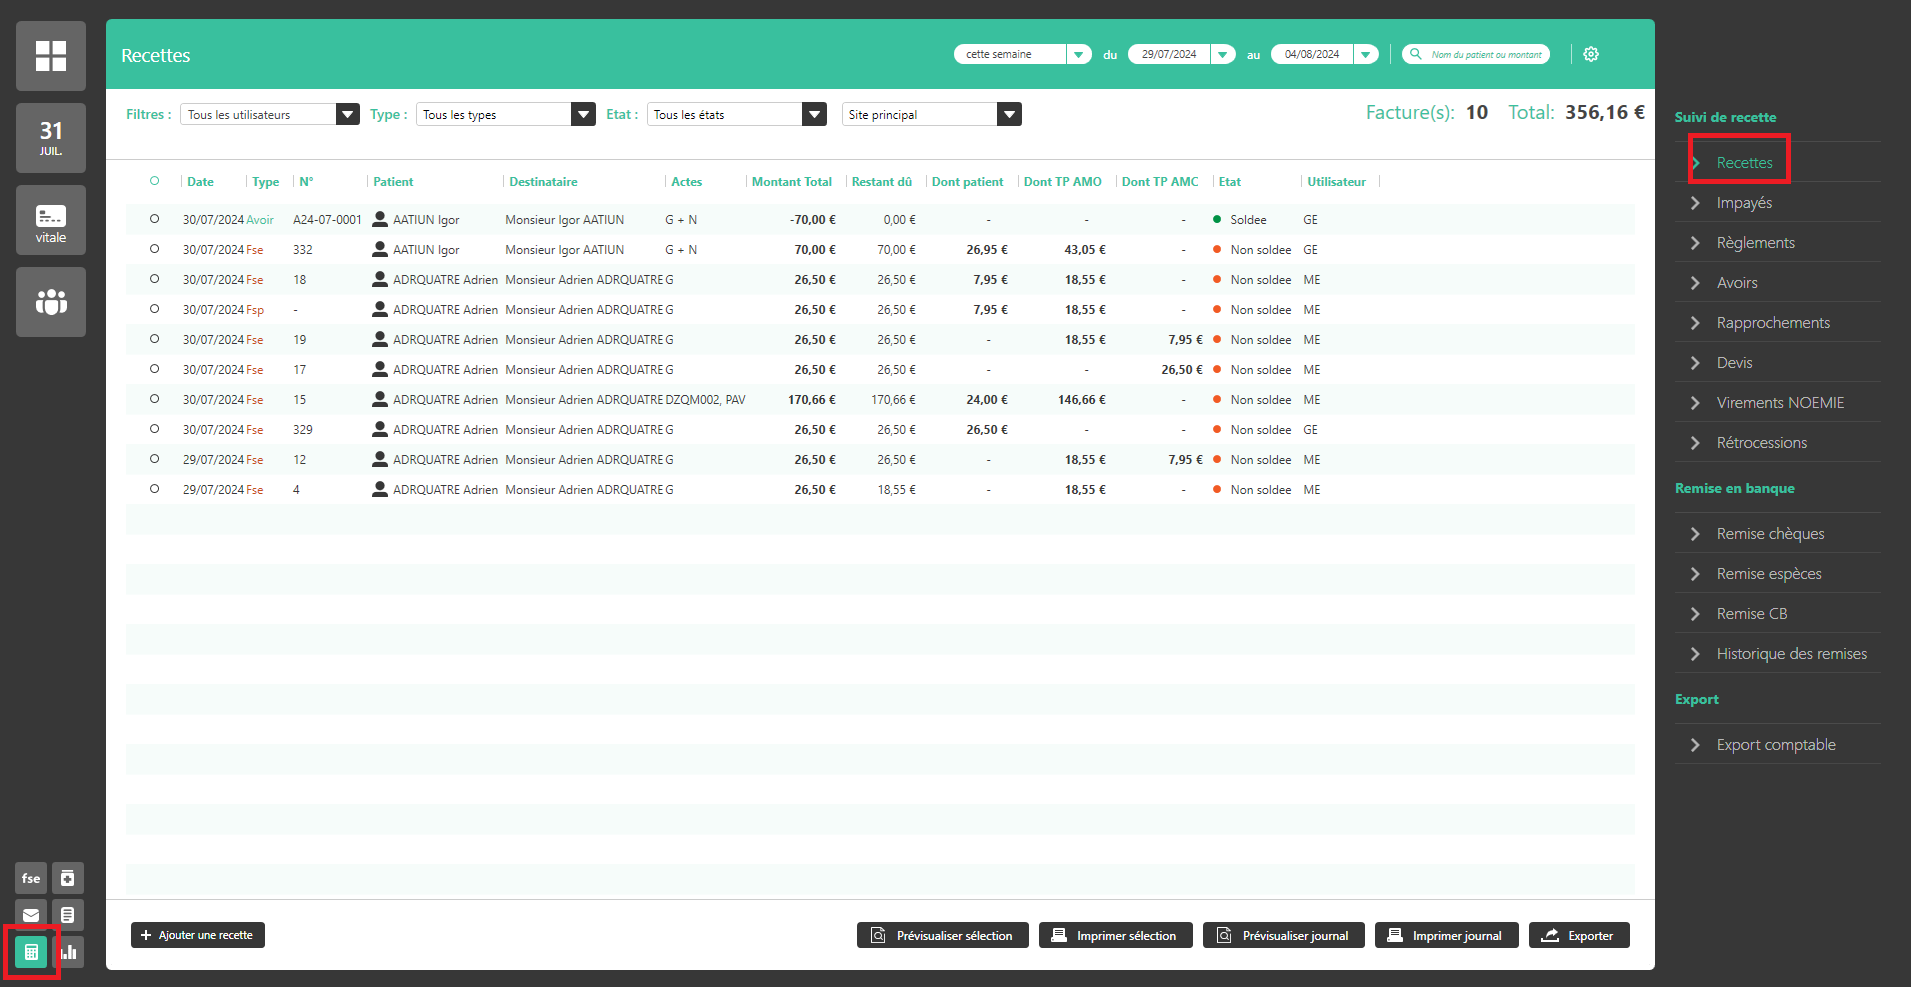The height and width of the screenshot is (987, 1911).
Task: Select the radio for invoice A24-07-0001
Action: coord(154,219)
